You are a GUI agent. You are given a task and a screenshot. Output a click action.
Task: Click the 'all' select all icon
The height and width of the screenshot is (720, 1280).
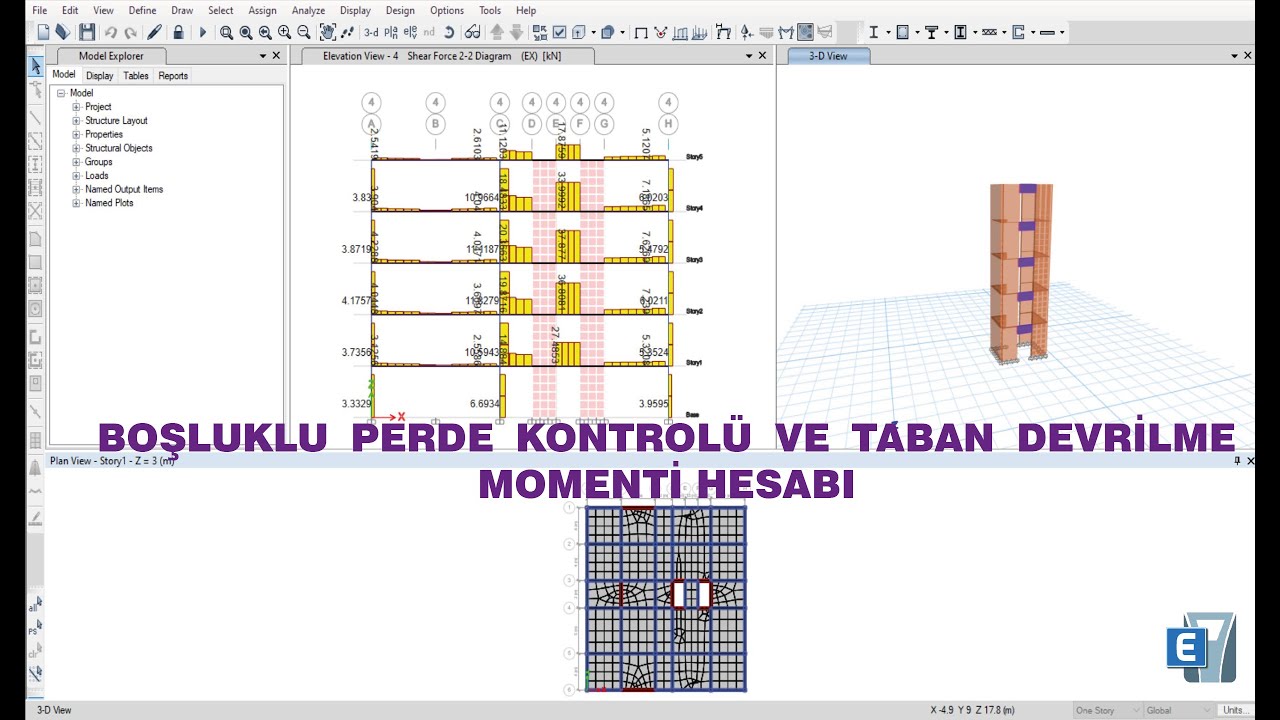click(x=35, y=604)
